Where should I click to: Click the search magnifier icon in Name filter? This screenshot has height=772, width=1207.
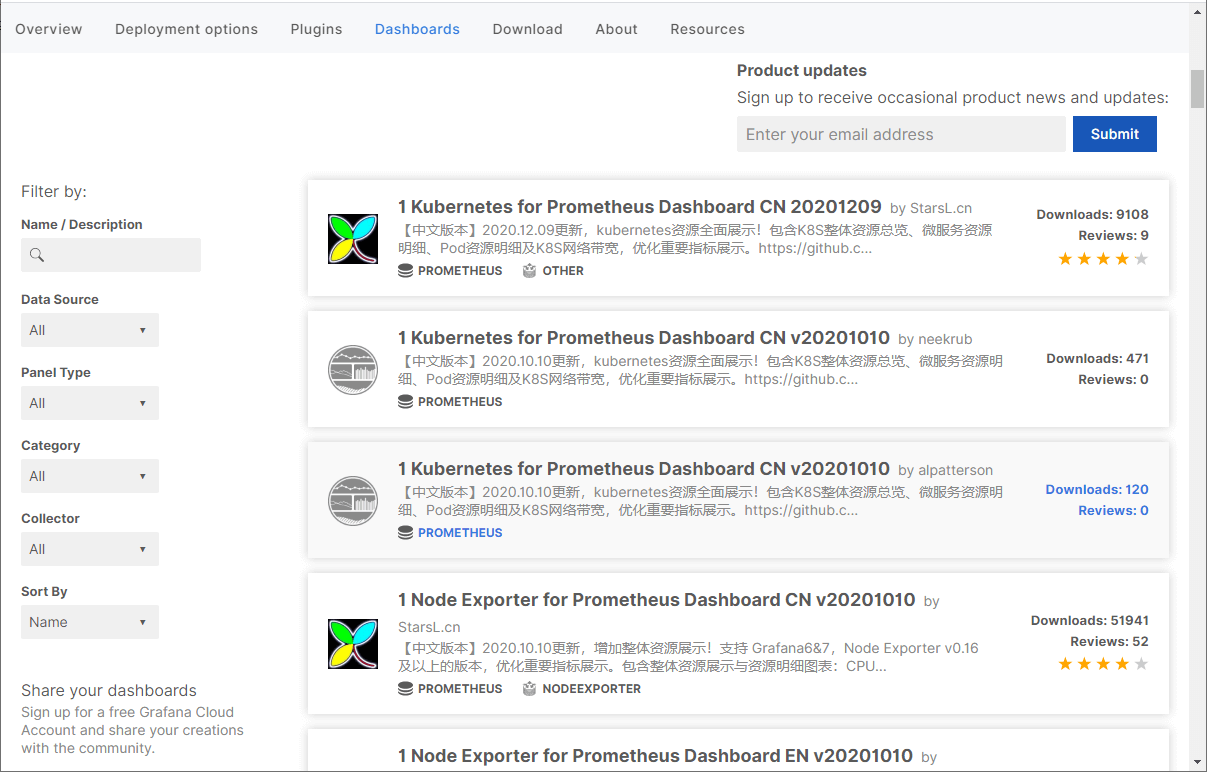37,255
